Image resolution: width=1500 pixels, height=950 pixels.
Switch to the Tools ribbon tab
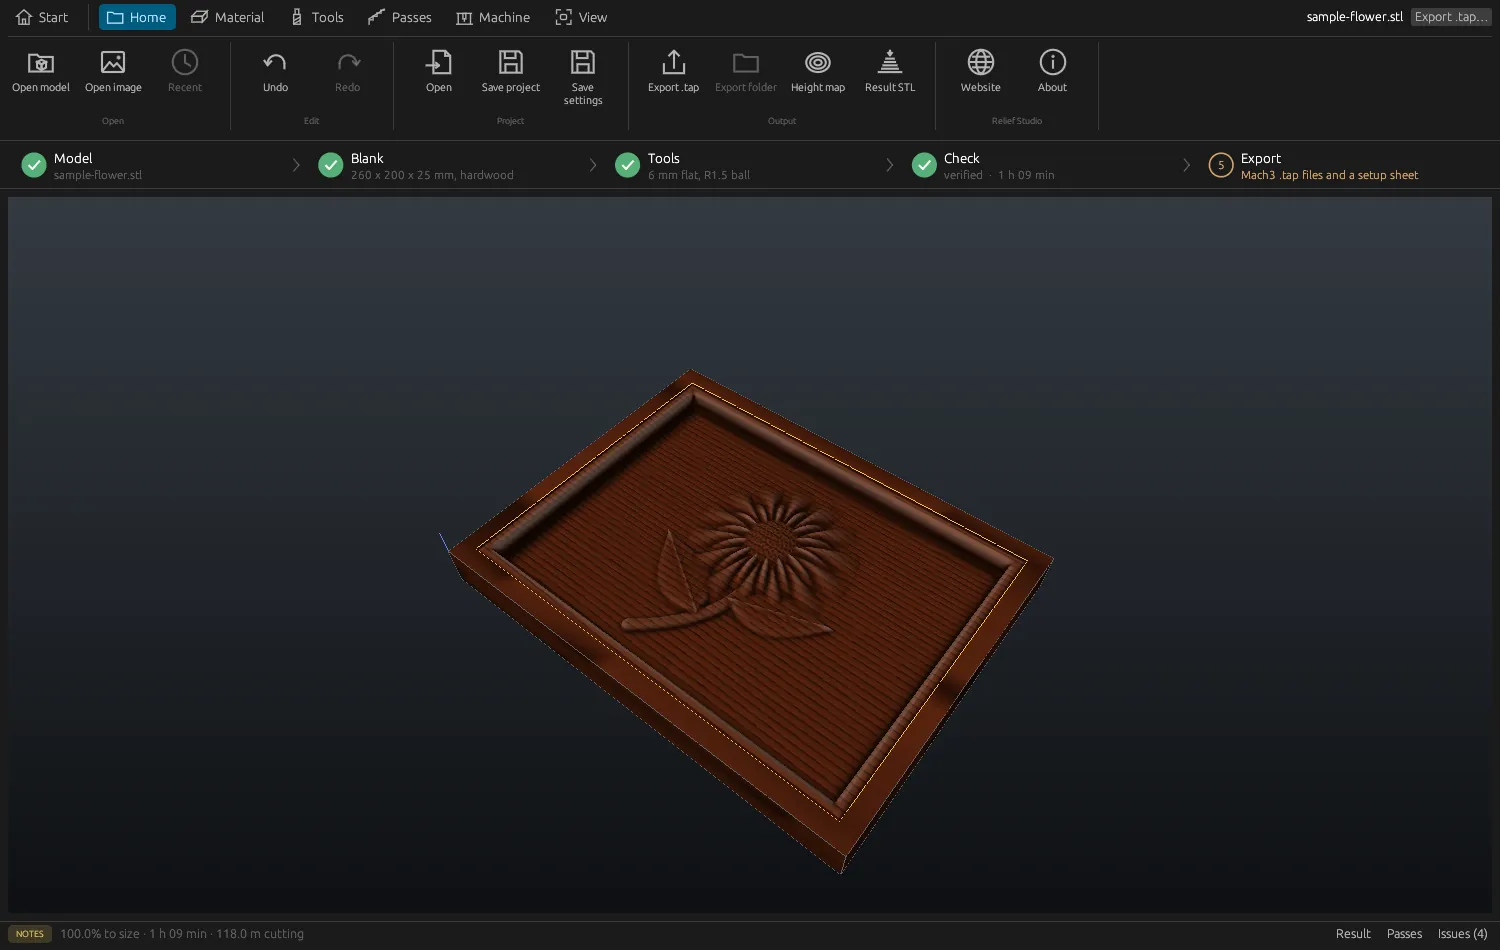(317, 17)
